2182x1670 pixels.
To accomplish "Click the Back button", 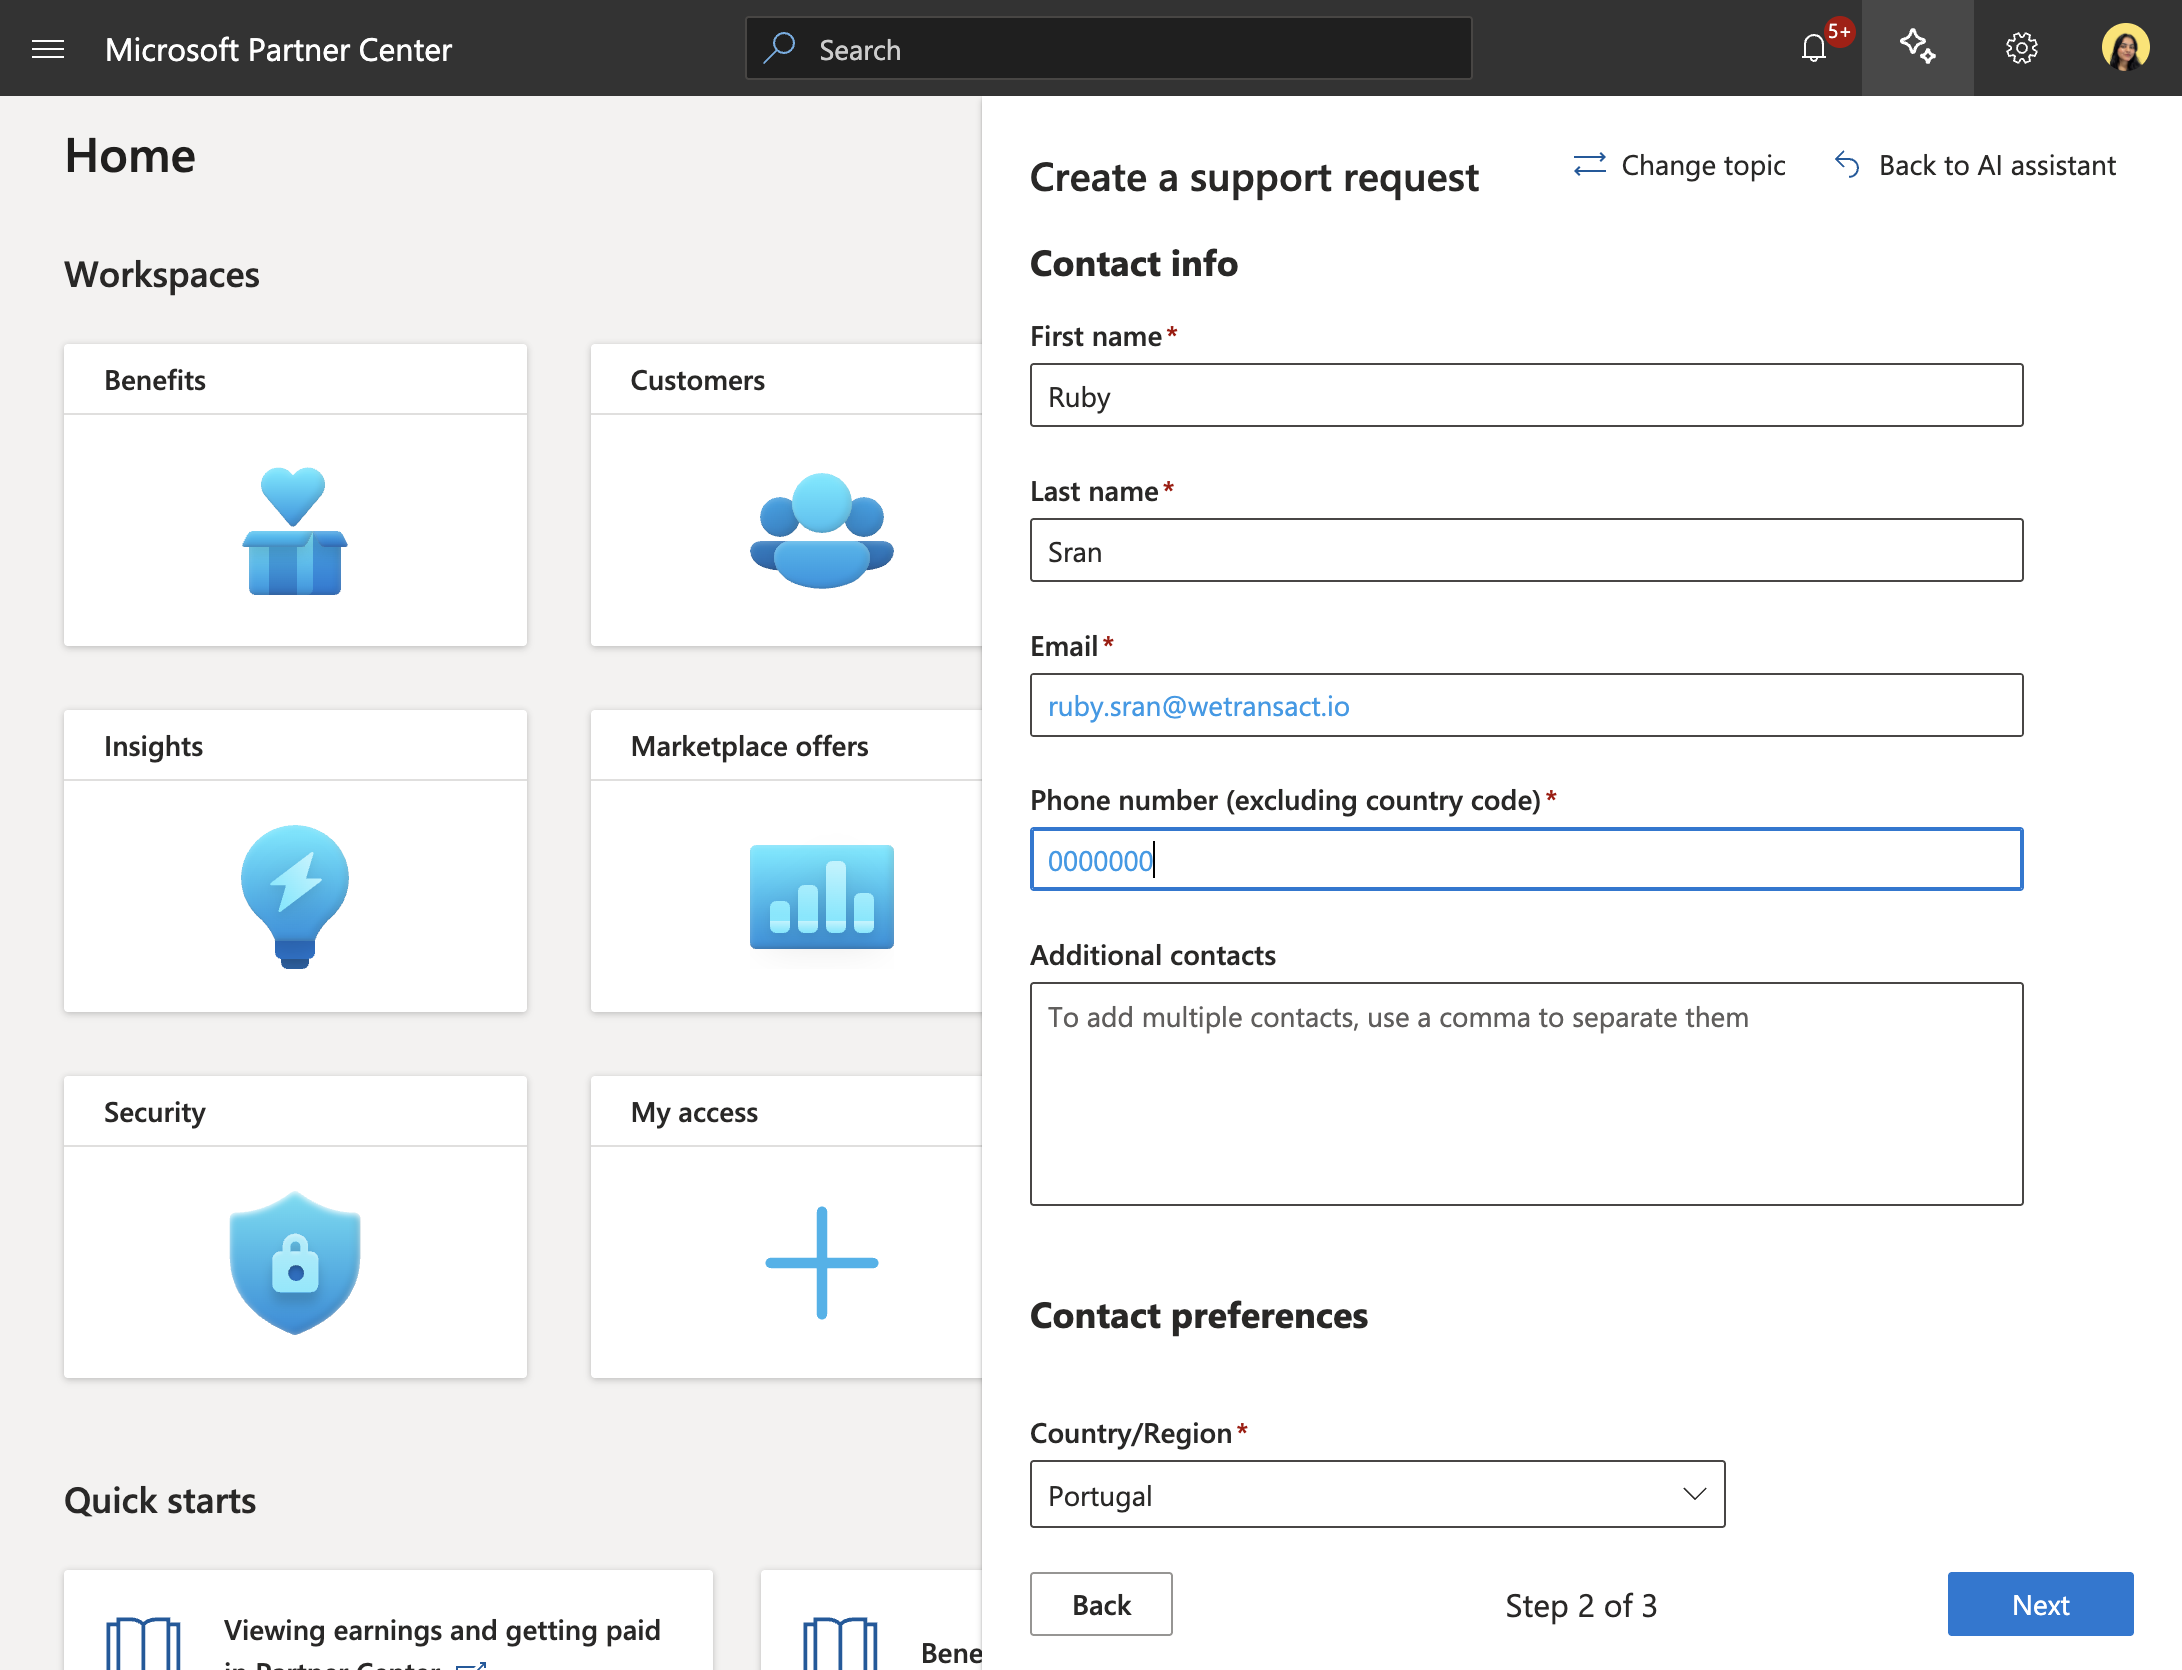I will pos(1101,1604).
